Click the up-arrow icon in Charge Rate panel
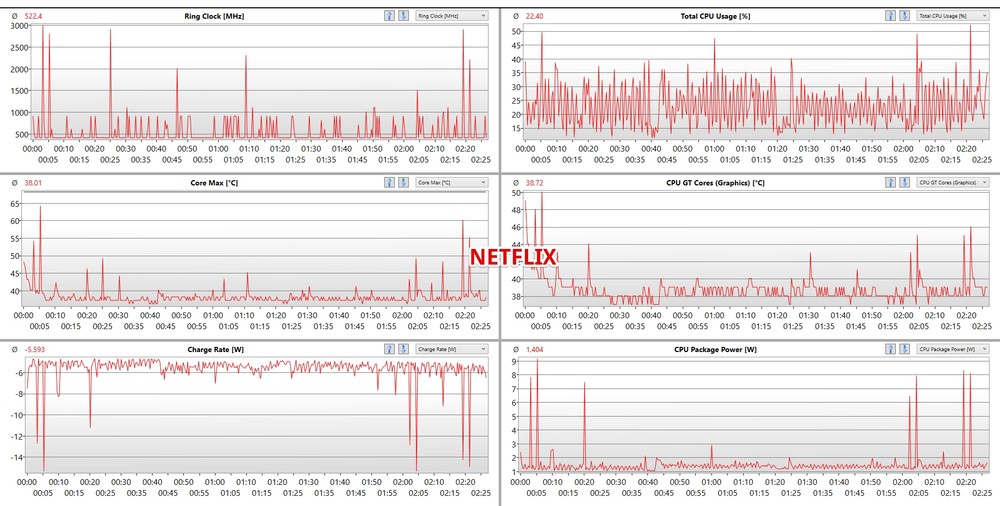Image resolution: width=1000 pixels, height=506 pixels. coord(389,348)
